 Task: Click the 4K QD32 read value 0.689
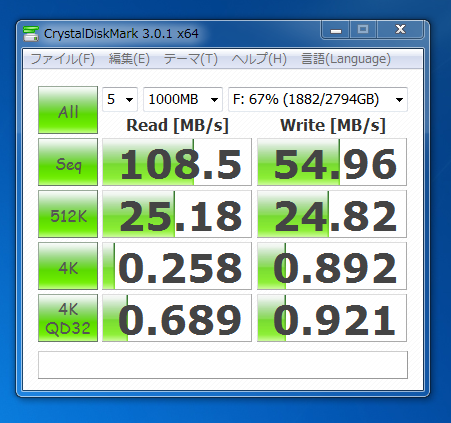(177, 318)
